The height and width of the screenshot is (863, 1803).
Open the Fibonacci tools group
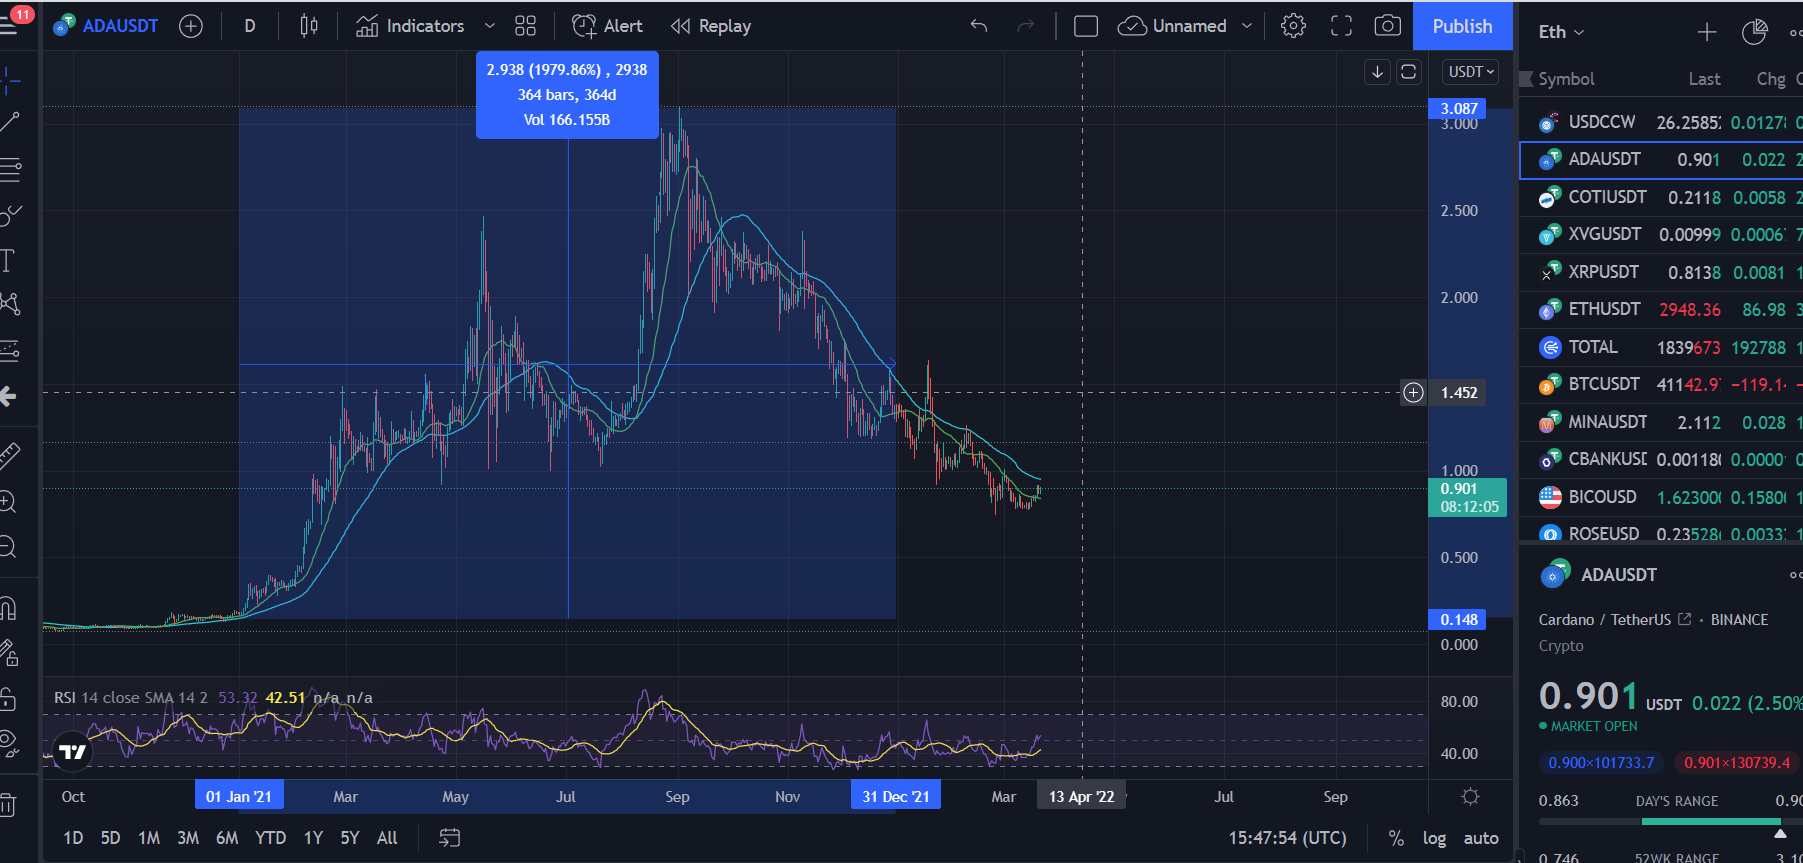pyautogui.click(x=10, y=169)
